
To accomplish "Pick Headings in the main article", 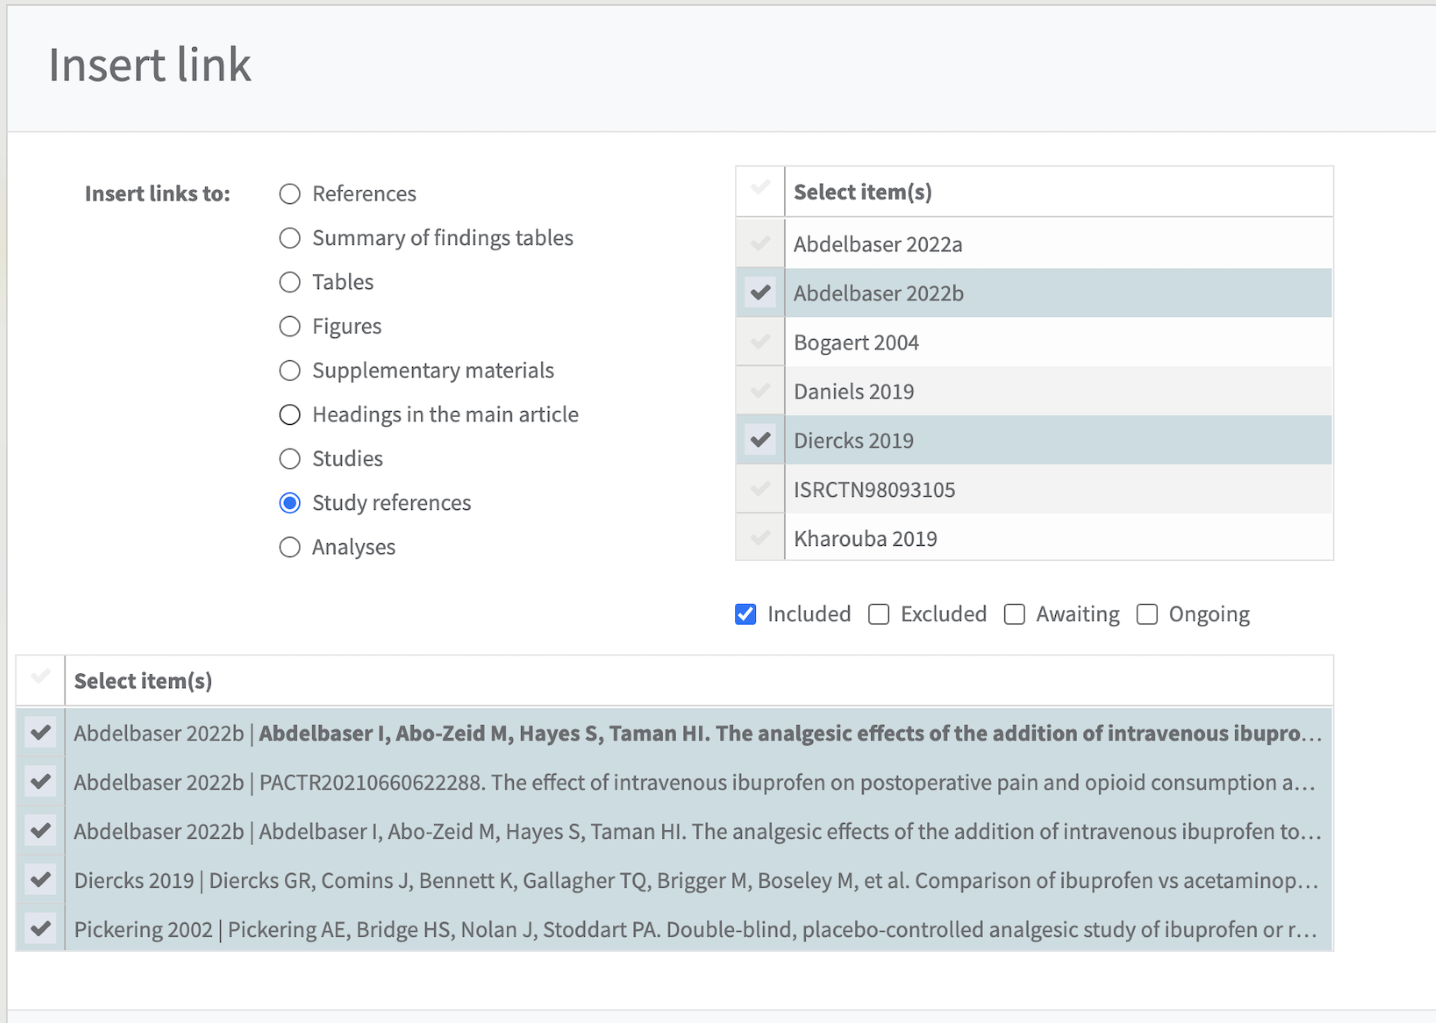I will point(290,415).
